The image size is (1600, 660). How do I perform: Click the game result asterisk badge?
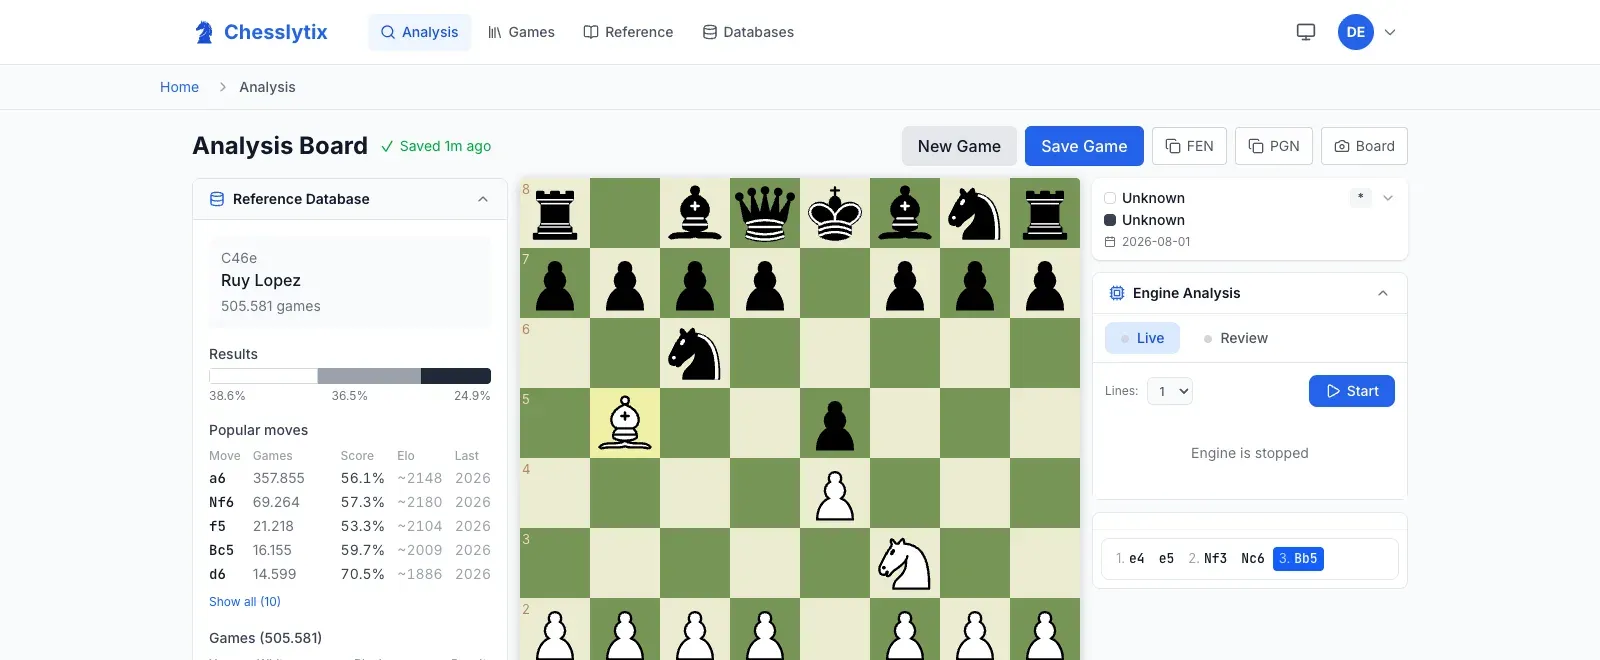tap(1360, 197)
